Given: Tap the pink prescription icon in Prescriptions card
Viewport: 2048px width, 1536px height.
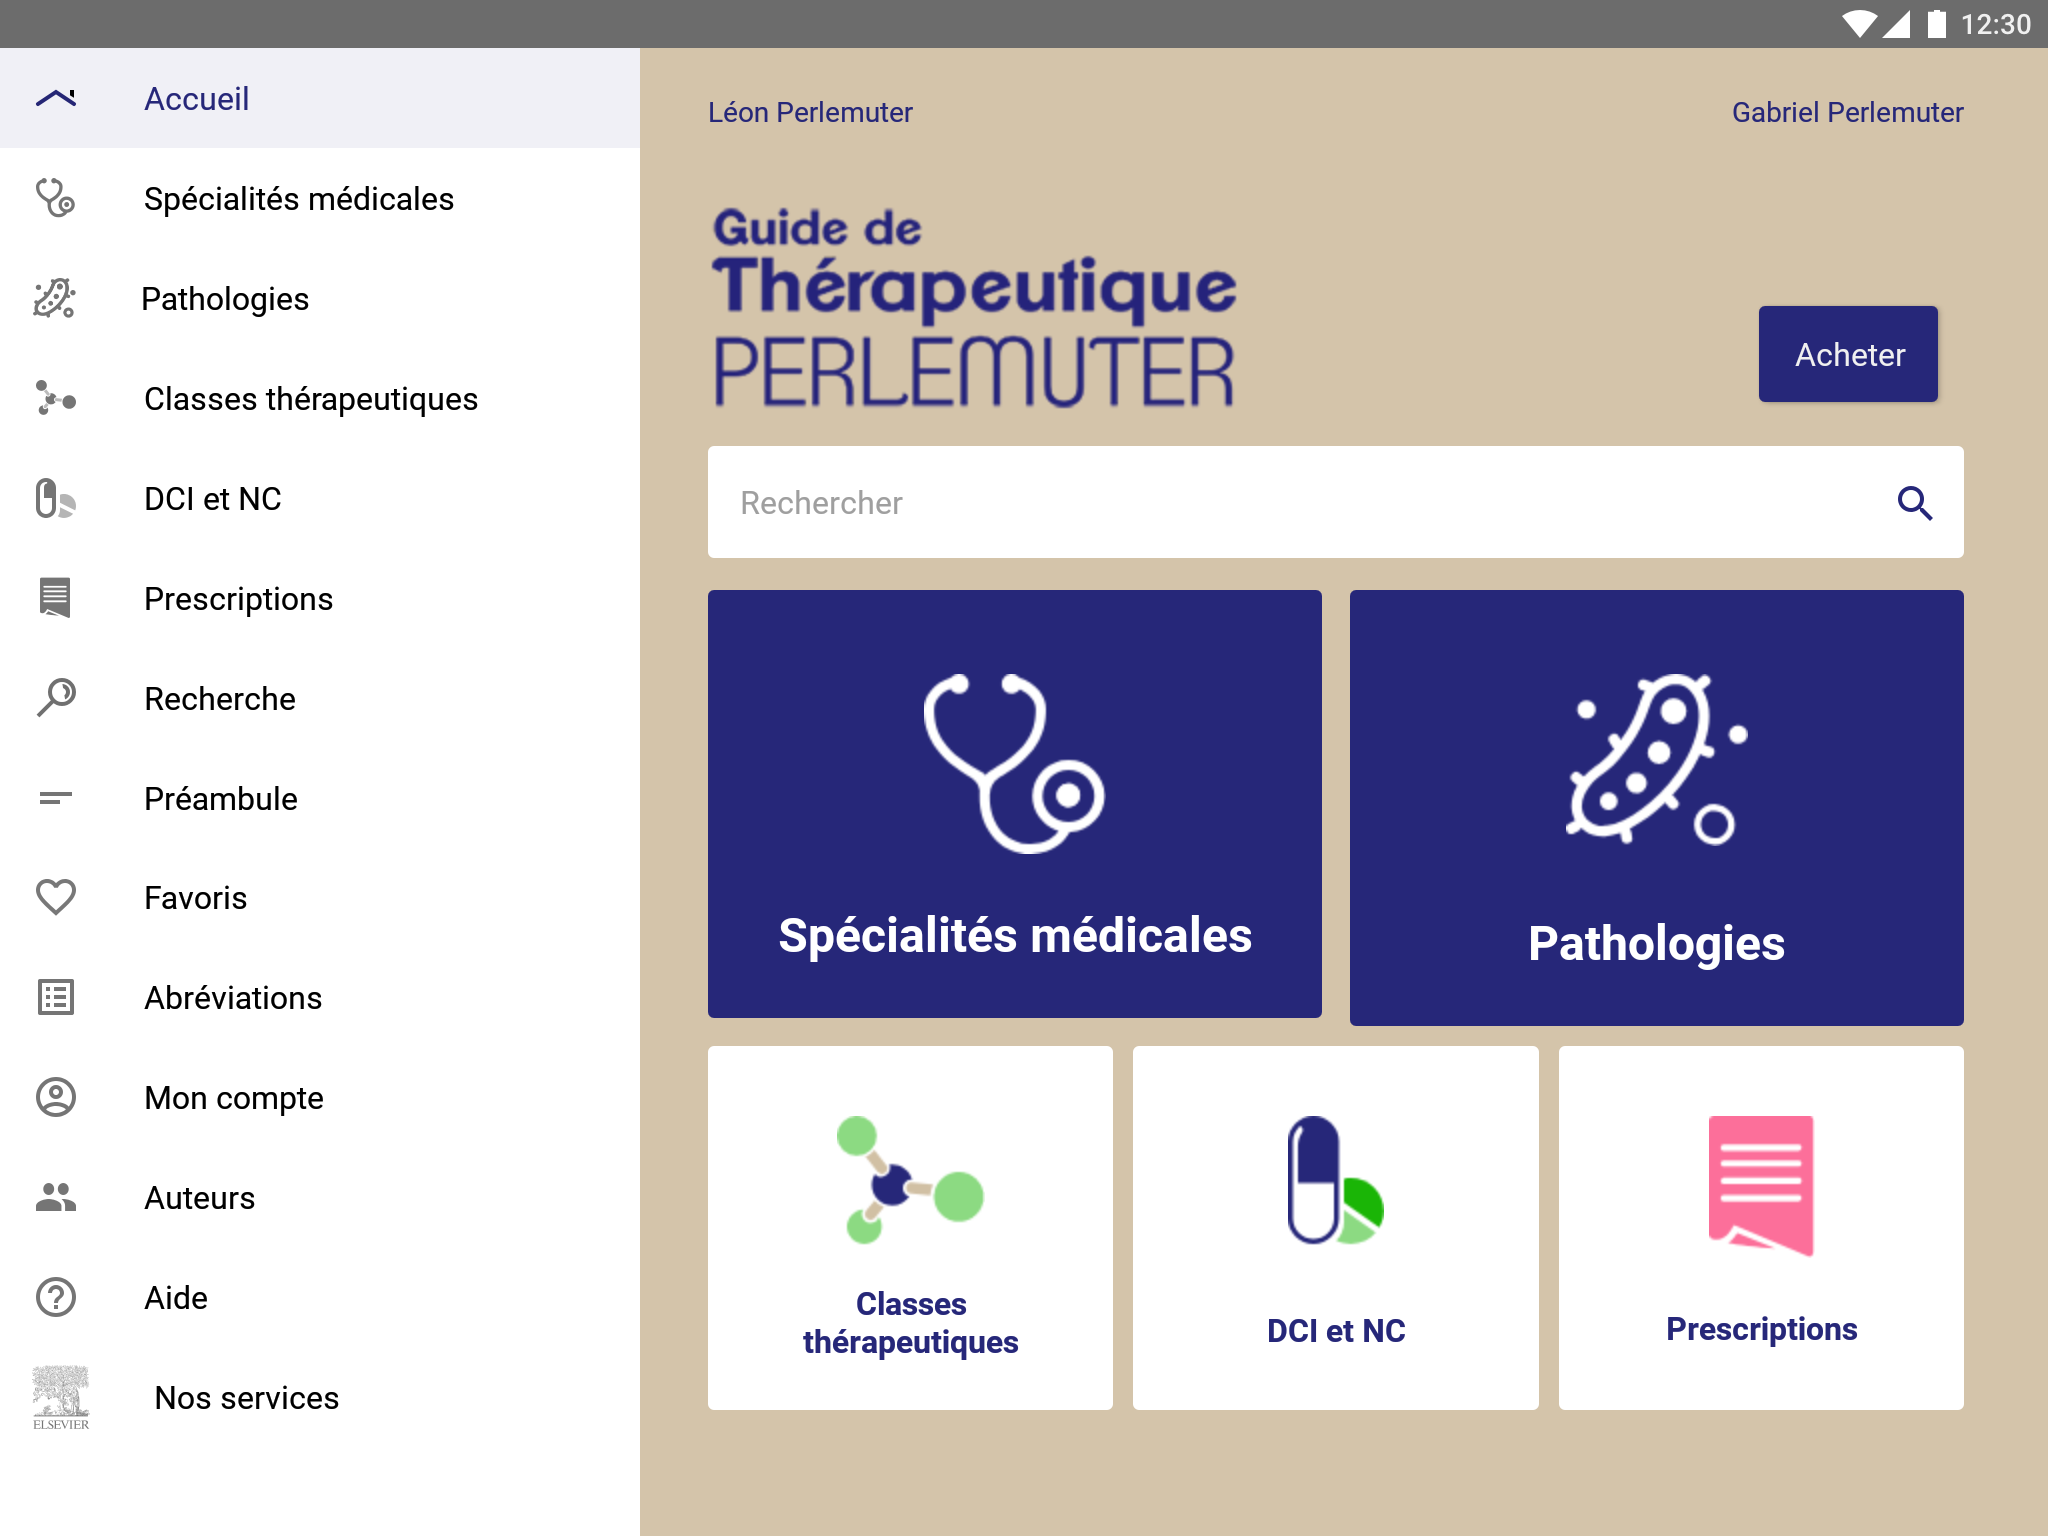Looking at the screenshot, I should pyautogui.click(x=1761, y=1185).
